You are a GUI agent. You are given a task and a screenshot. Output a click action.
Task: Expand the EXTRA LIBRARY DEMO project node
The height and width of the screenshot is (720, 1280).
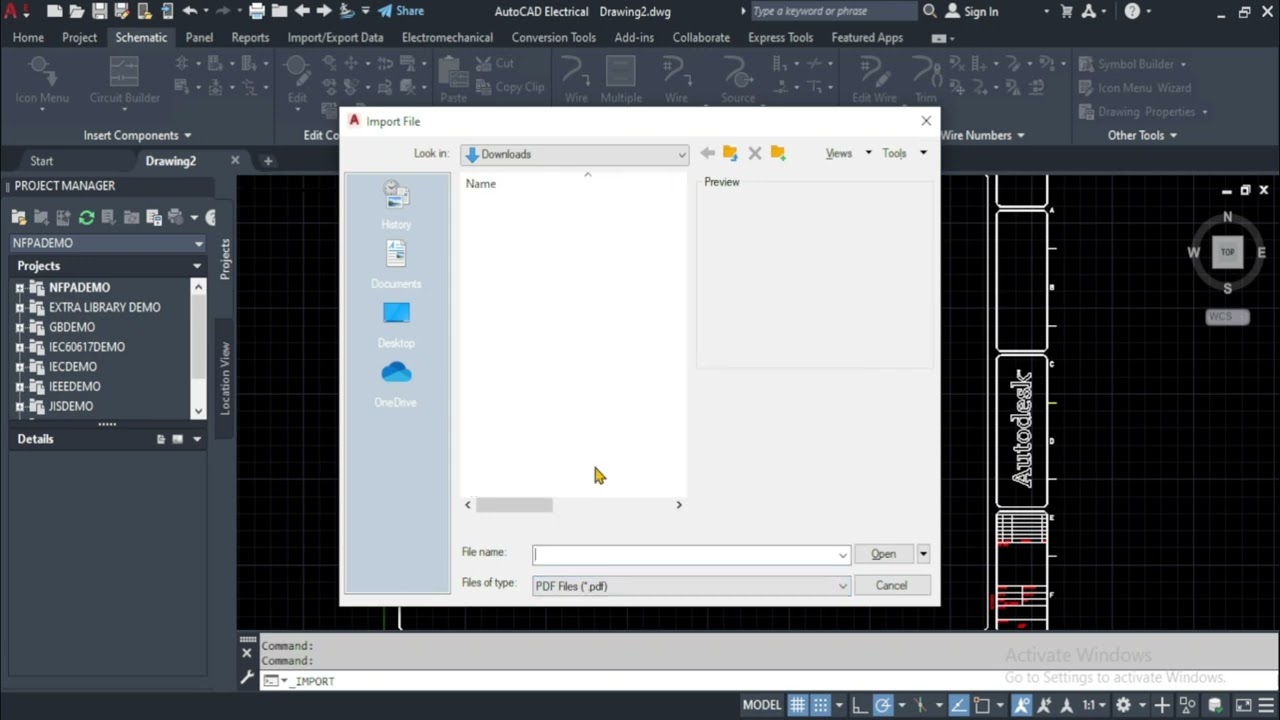[x=19, y=307]
